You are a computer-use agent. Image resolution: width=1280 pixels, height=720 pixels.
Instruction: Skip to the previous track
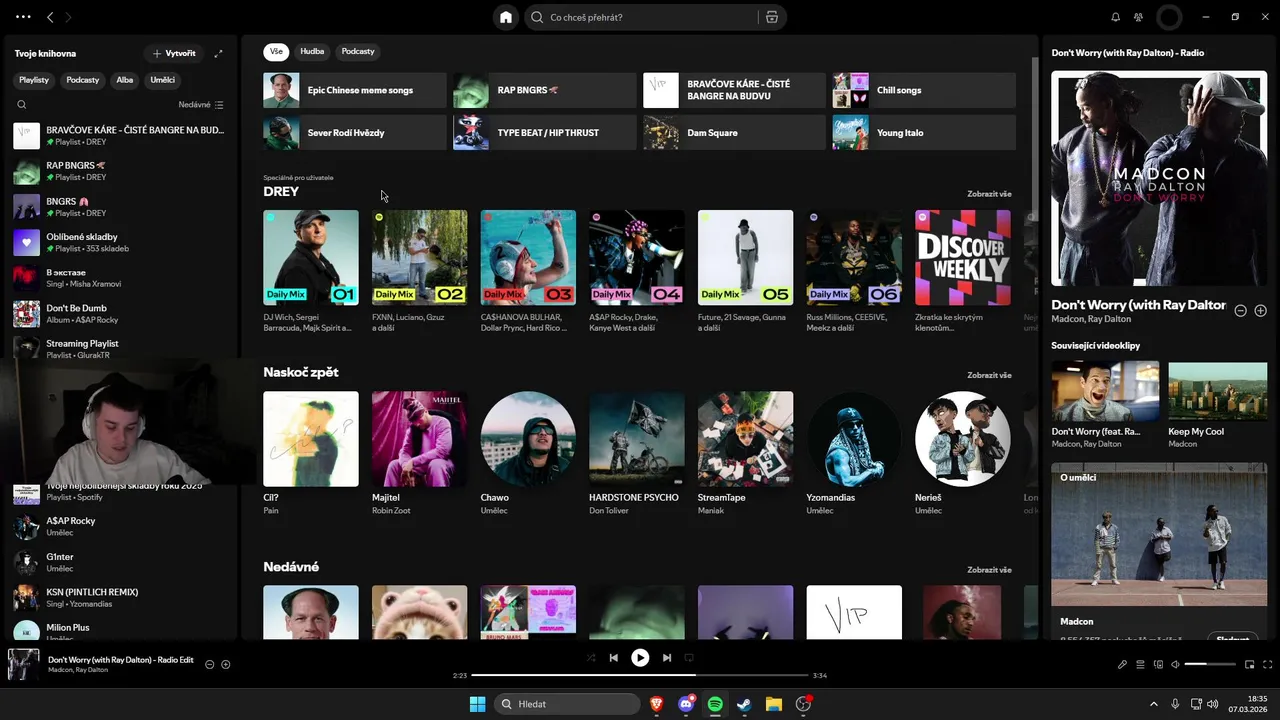click(x=614, y=657)
